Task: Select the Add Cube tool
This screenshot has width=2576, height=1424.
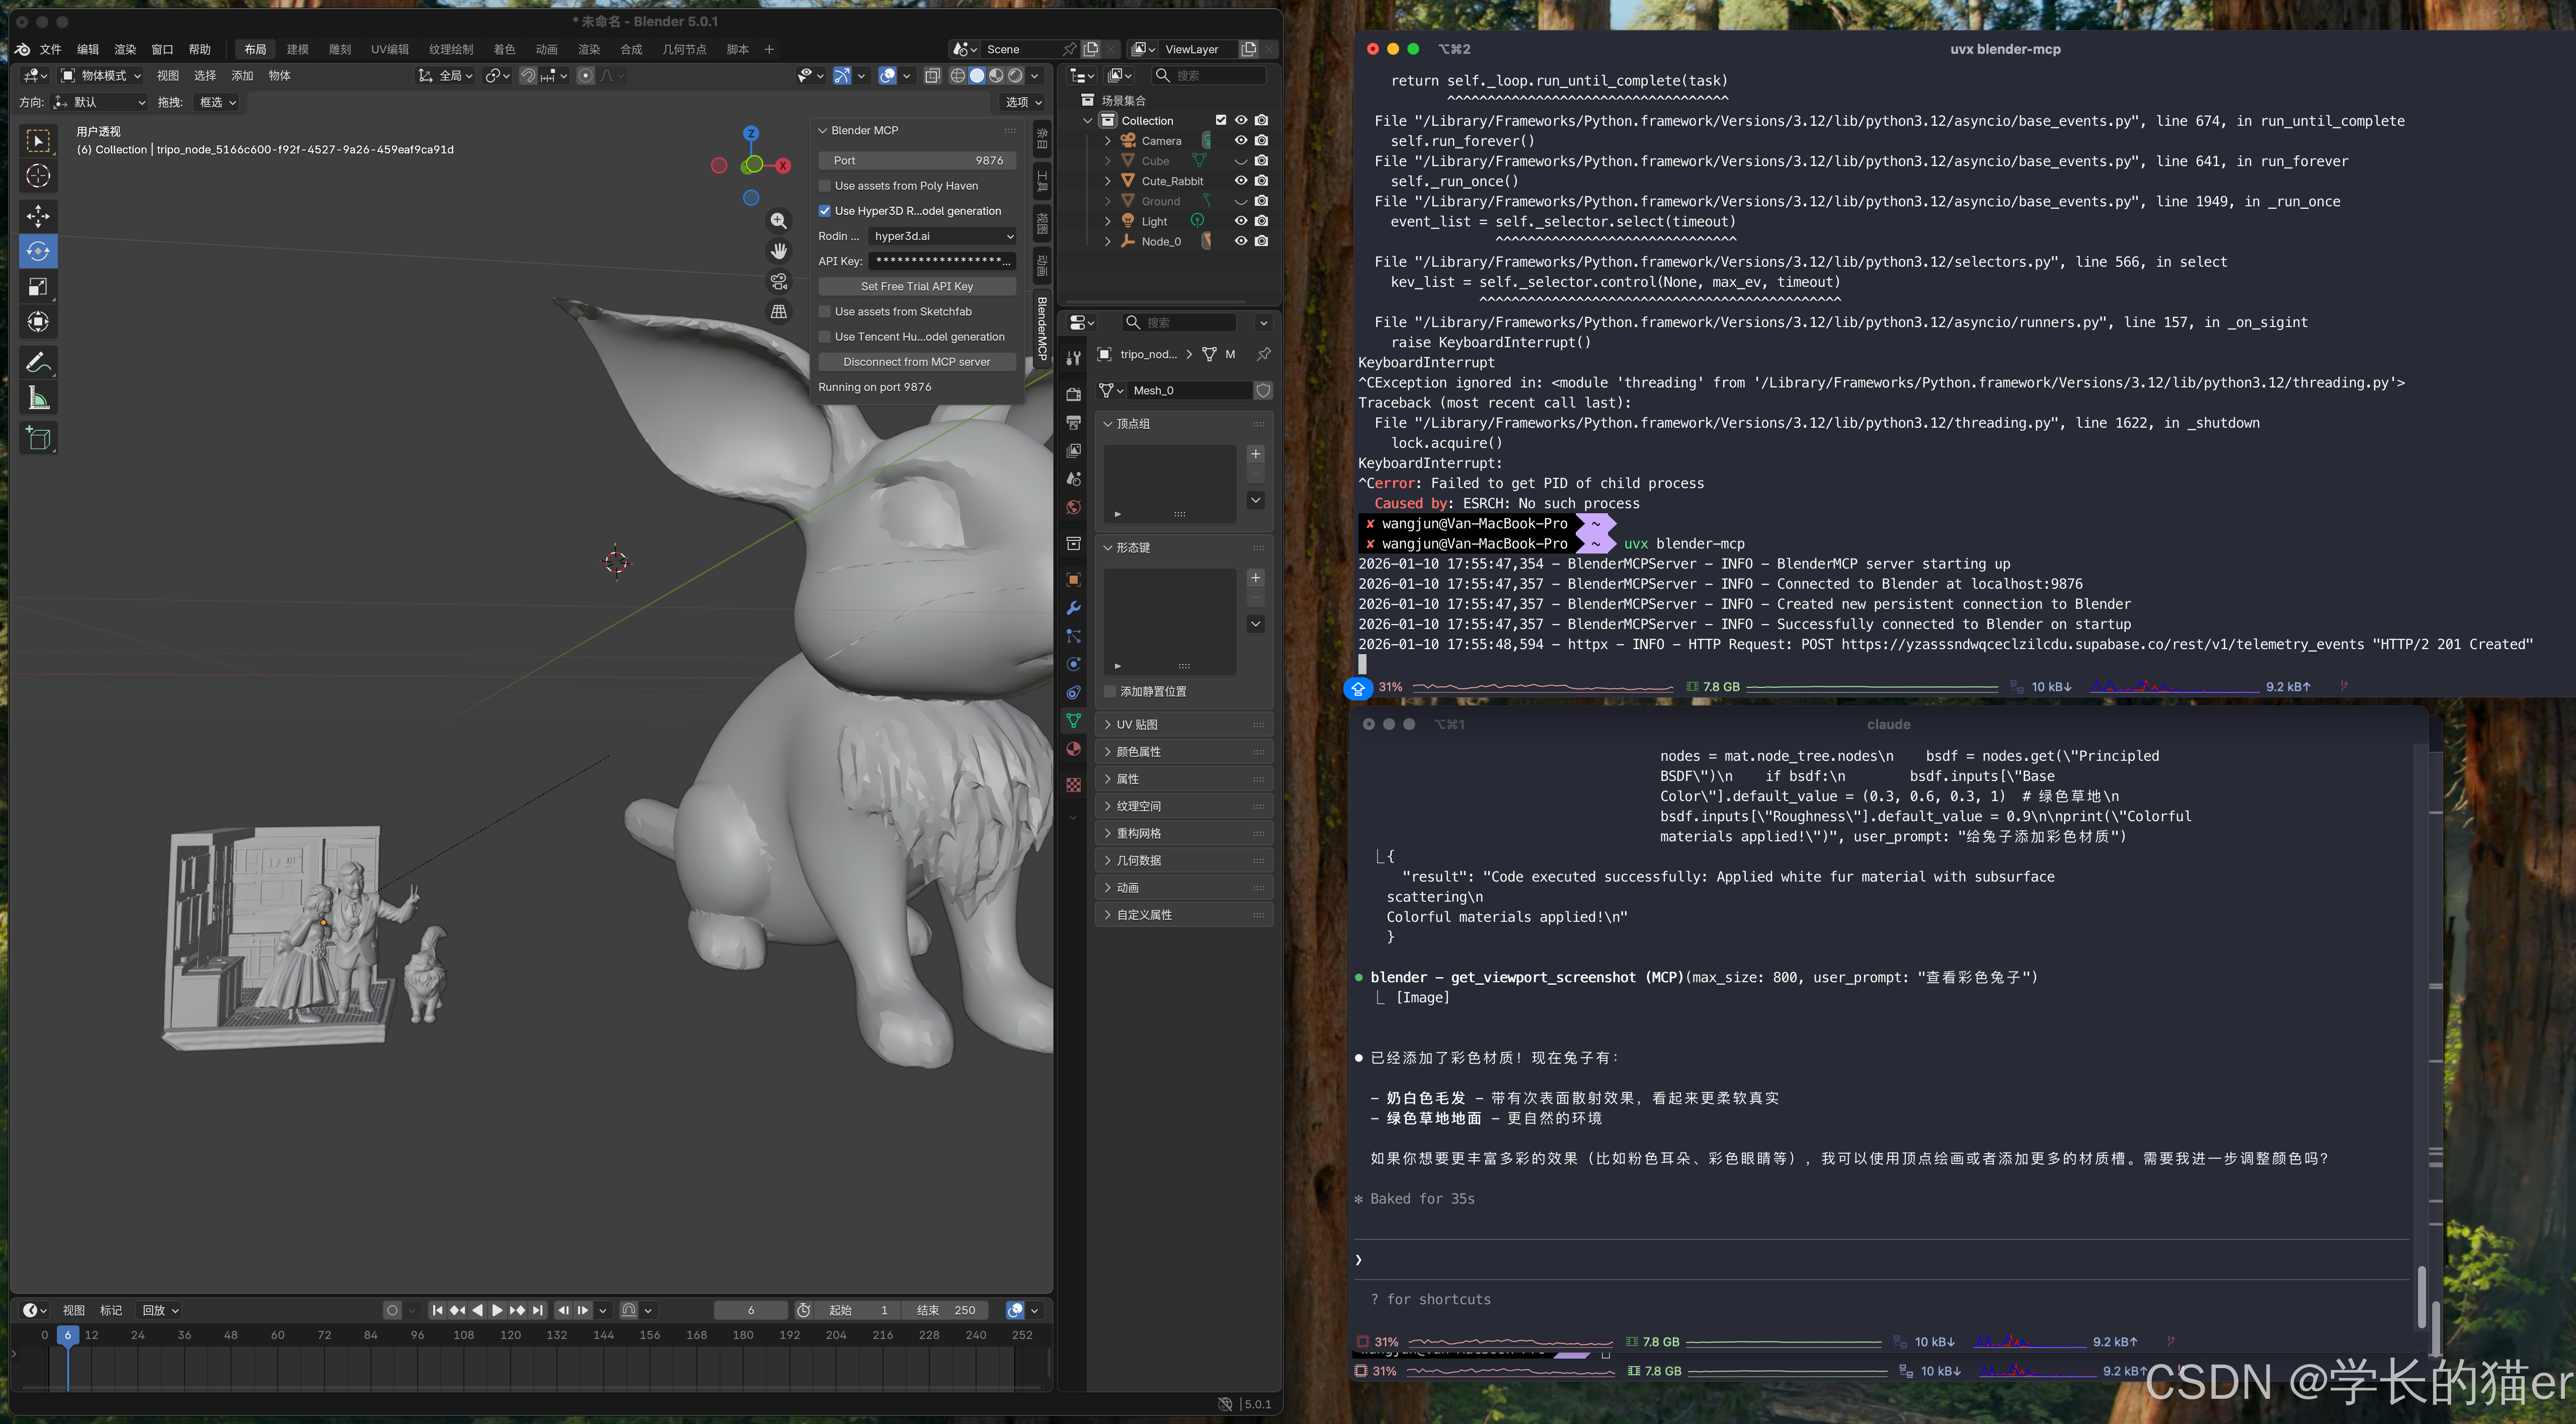Action: [x=38, y=439]
